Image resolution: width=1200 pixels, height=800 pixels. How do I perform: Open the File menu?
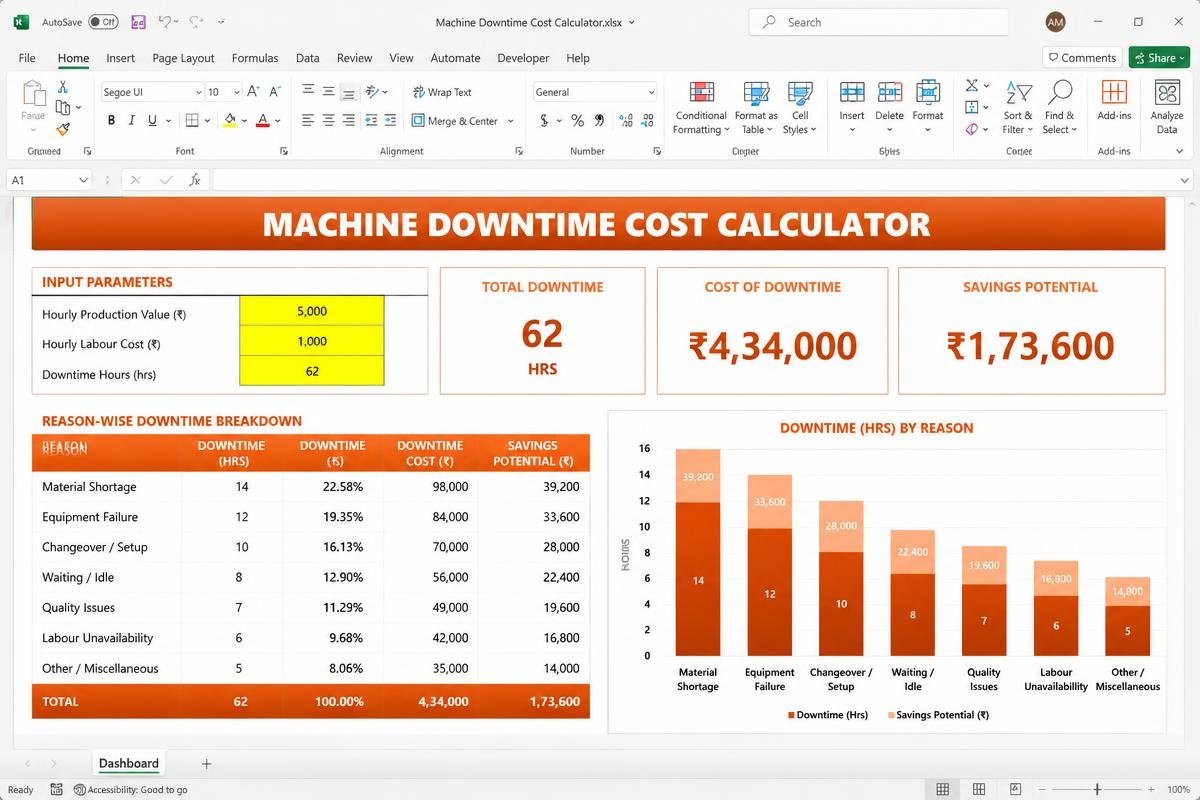tap(27, 58)
